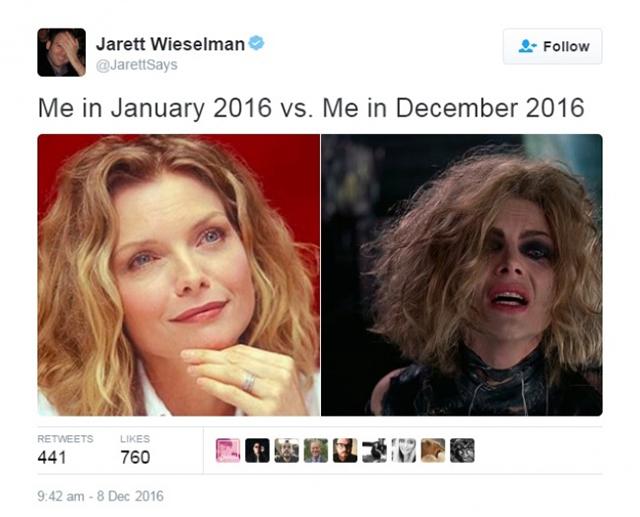
Task: Click the Jarett Wieselman display name
Action: coord(170,44)
